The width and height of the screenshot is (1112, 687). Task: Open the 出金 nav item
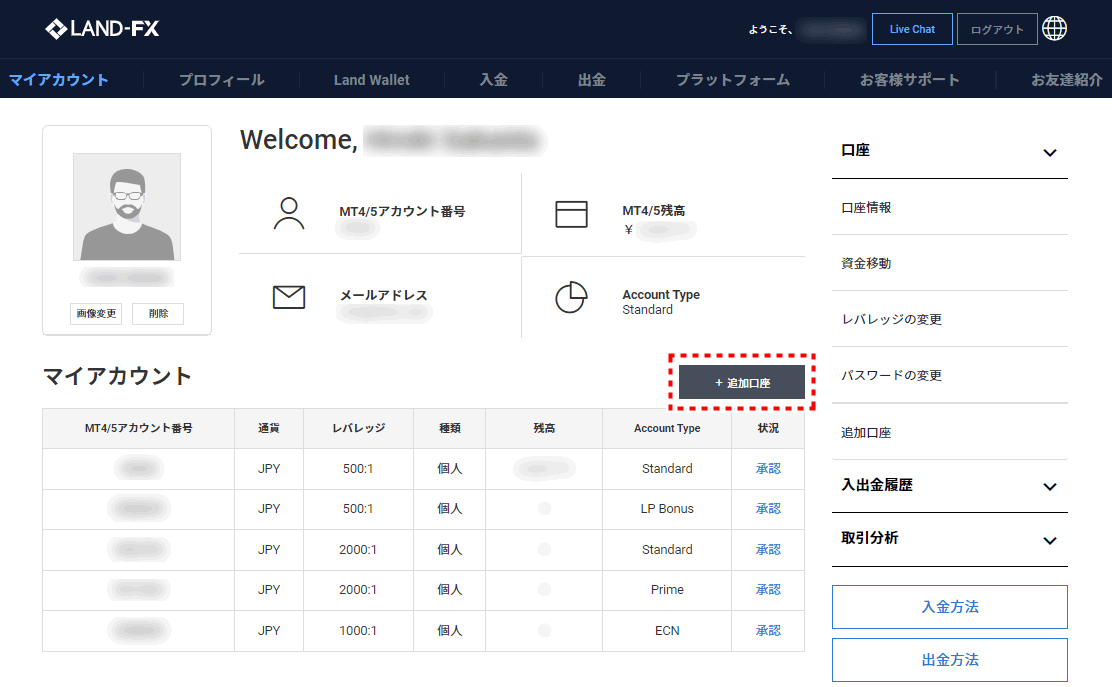coord(591,79)
